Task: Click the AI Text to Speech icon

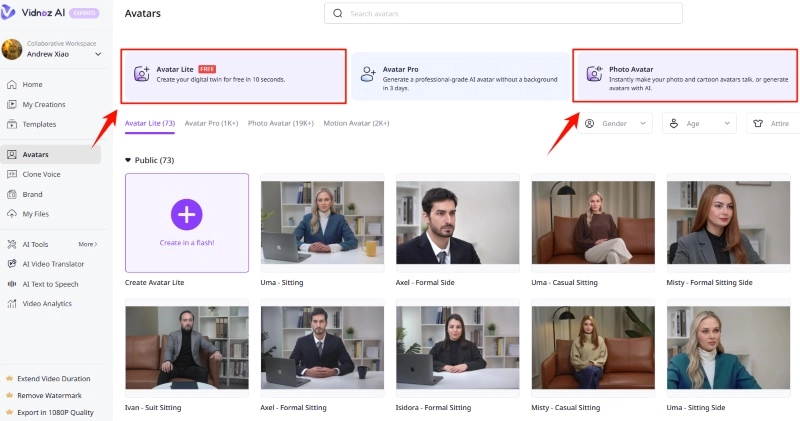Action: [12, 284]
